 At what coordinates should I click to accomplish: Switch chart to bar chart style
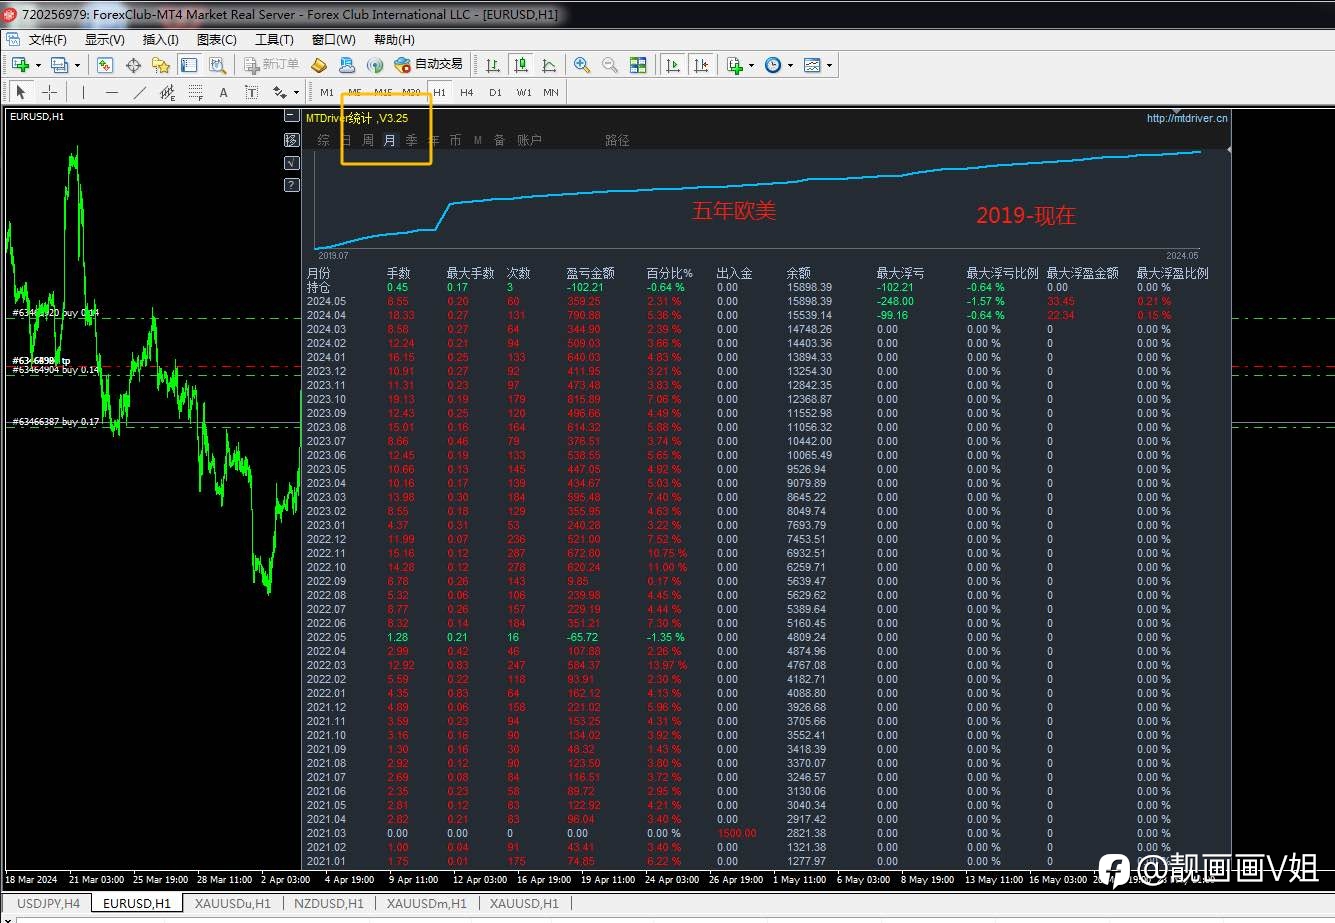(x=493, y=65)
